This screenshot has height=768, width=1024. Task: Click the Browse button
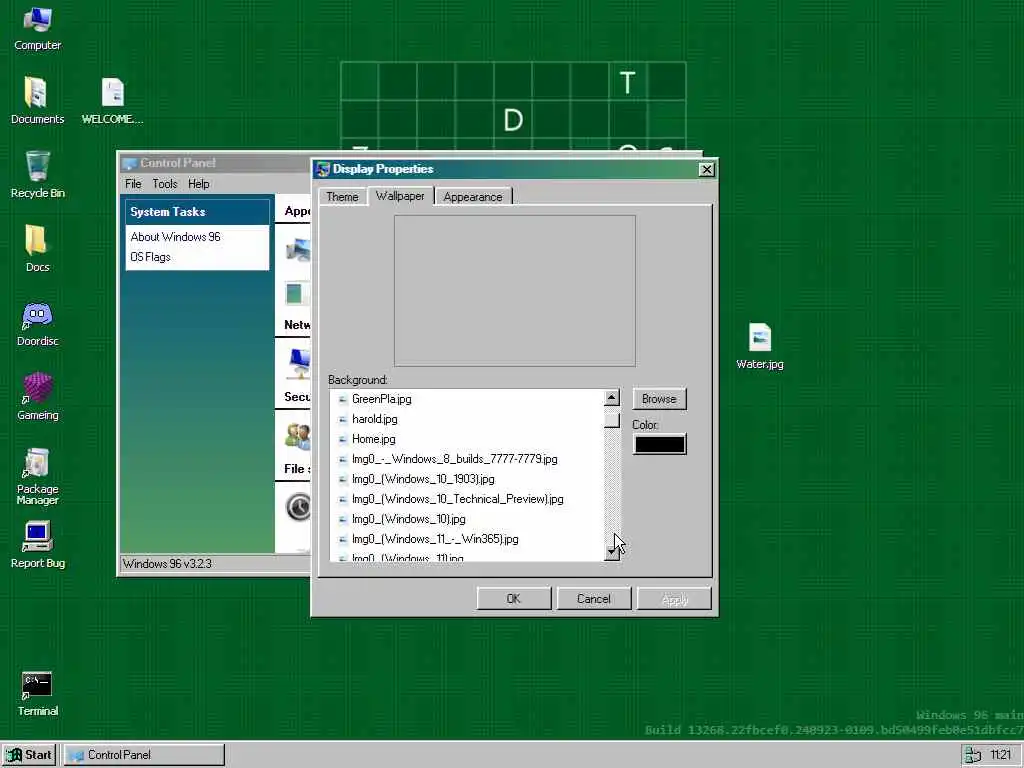[659, 398]
